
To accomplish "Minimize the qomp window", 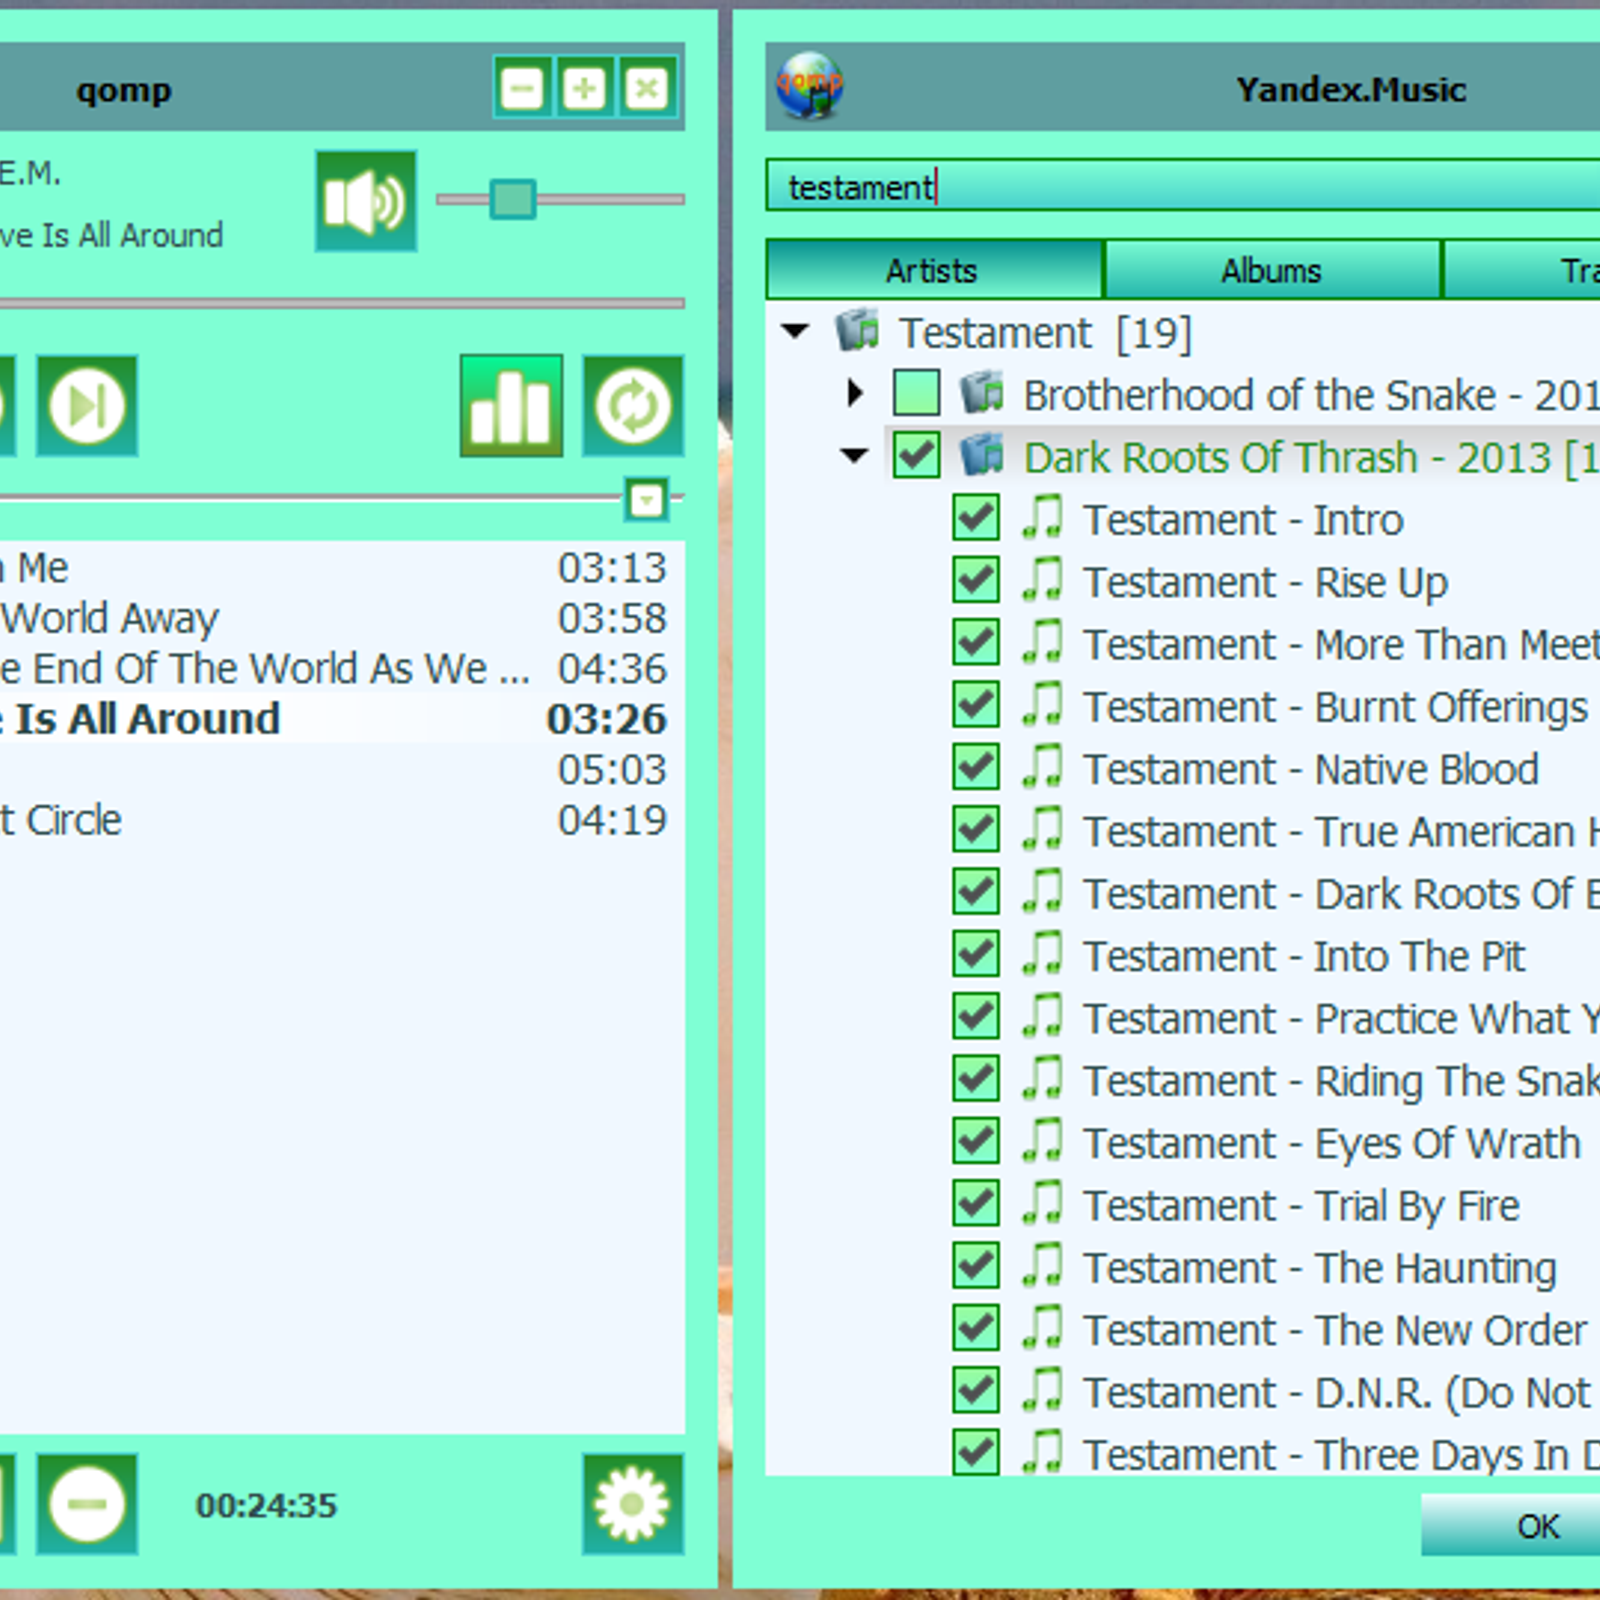I will click(522, 89).
